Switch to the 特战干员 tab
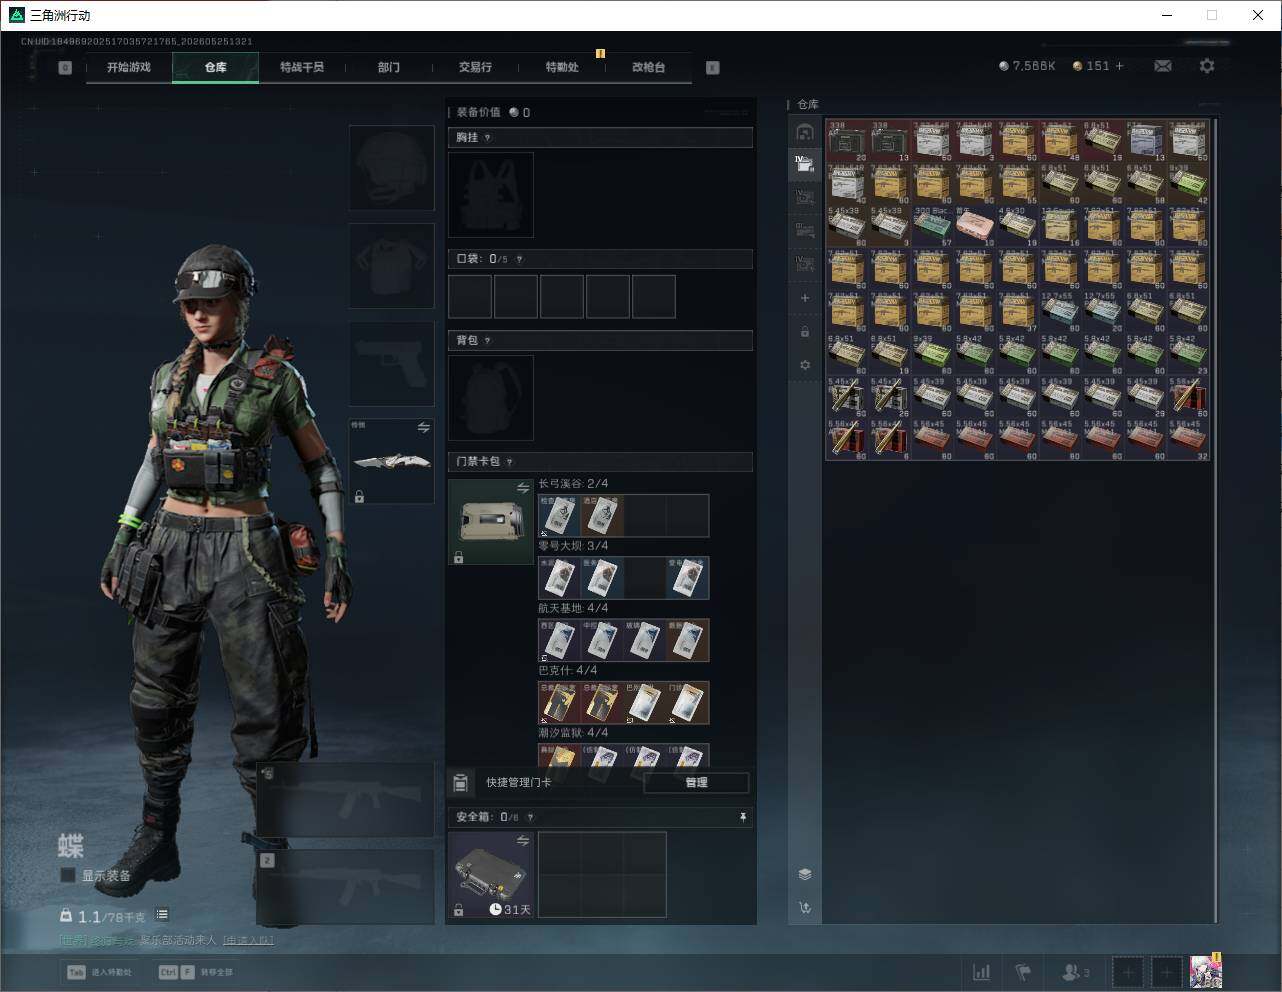This screenshot has height=992, width=1282. tap(302, 67)
